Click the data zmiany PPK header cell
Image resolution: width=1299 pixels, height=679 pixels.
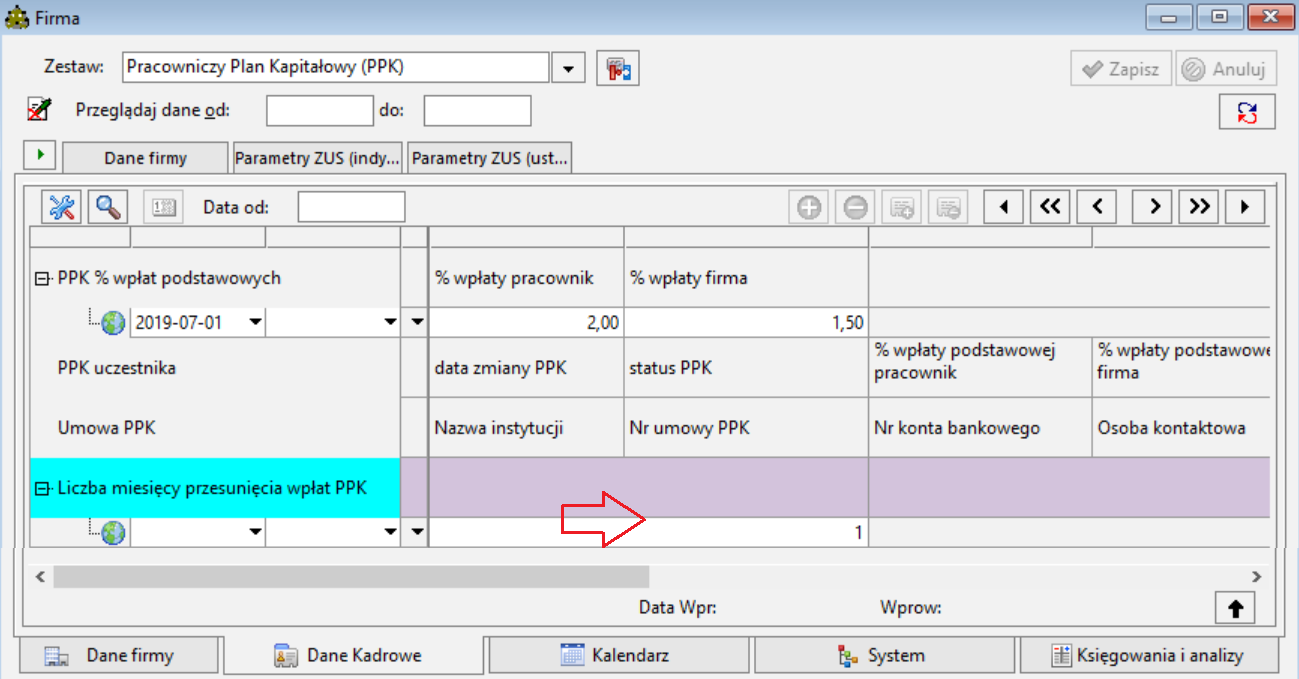tap(527, 368)
